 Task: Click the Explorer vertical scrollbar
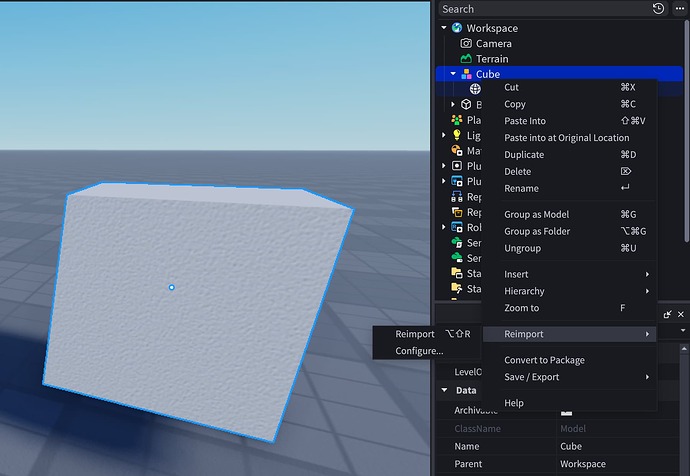(x=686, y=130)
